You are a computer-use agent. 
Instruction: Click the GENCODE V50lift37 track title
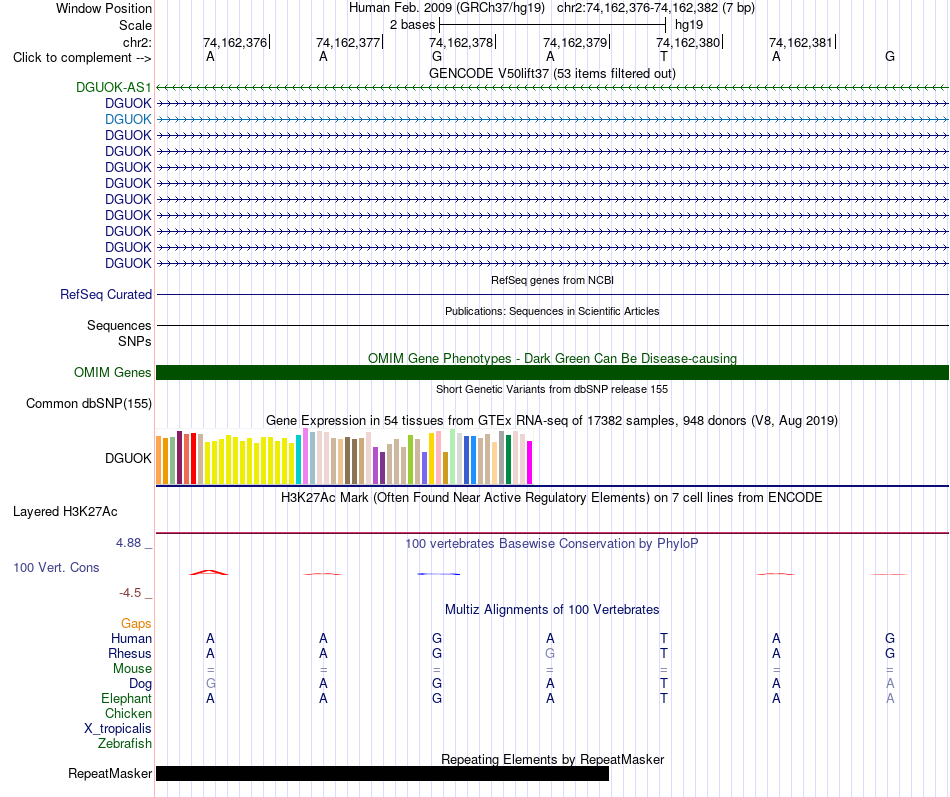[552, 73]
